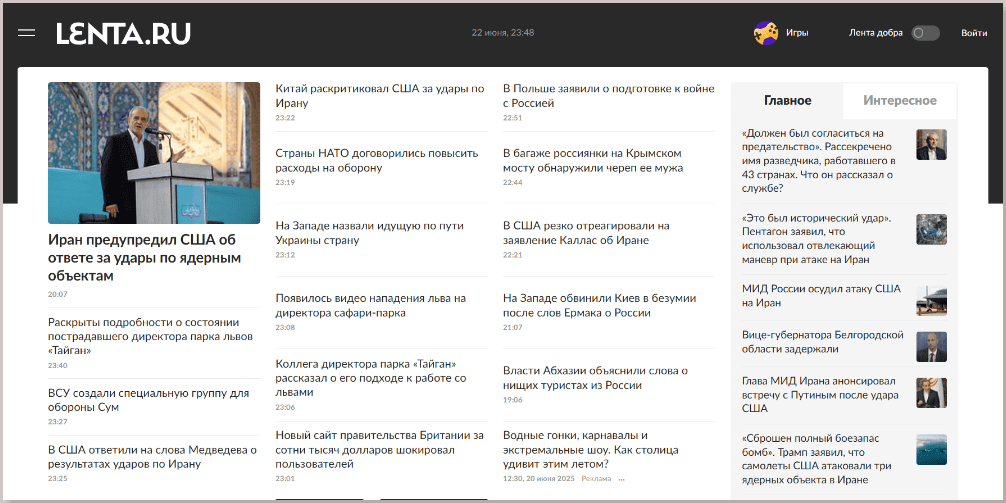Open the Iran speaker main photo
Screen dimensions: 1006x503
[x=154, y=153]
